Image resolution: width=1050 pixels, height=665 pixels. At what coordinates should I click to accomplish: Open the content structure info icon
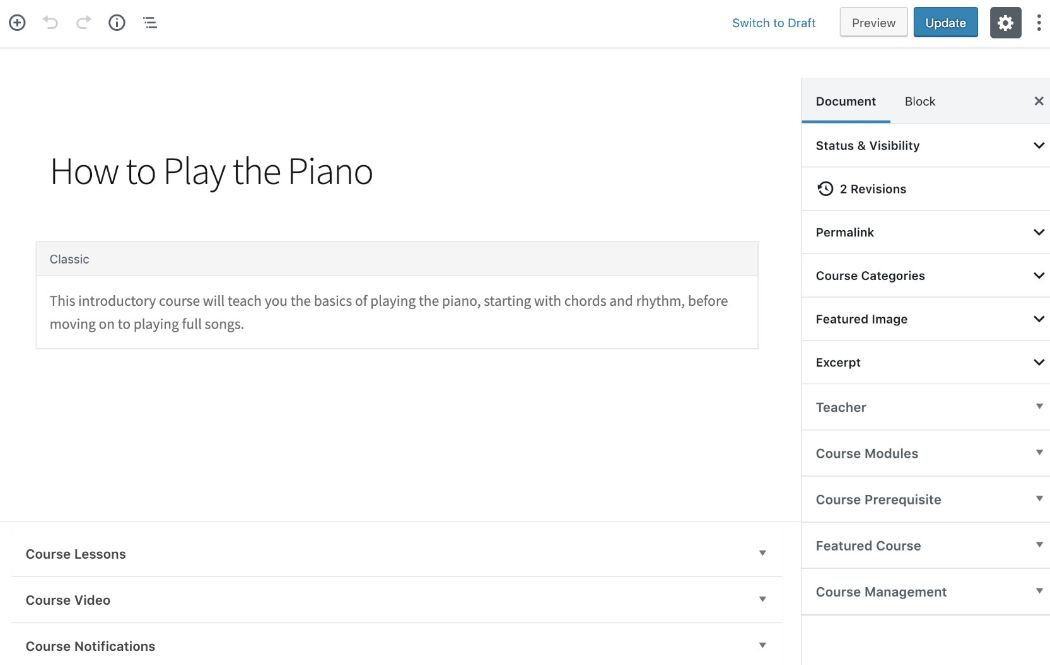[x=117, y=22]
